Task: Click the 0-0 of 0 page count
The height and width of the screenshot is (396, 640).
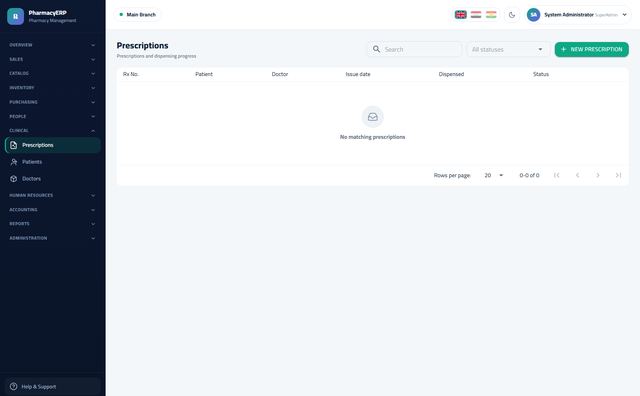Action: tap(529, 175)
